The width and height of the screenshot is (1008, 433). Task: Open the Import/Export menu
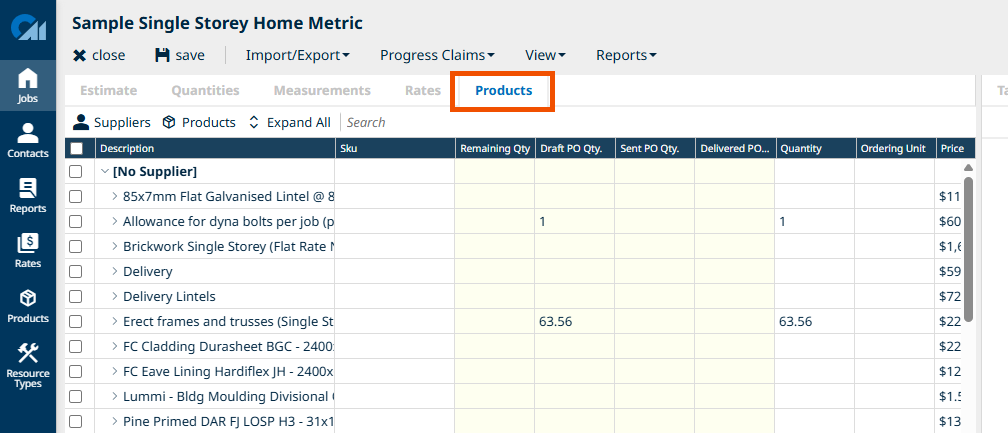coord(298,55)
